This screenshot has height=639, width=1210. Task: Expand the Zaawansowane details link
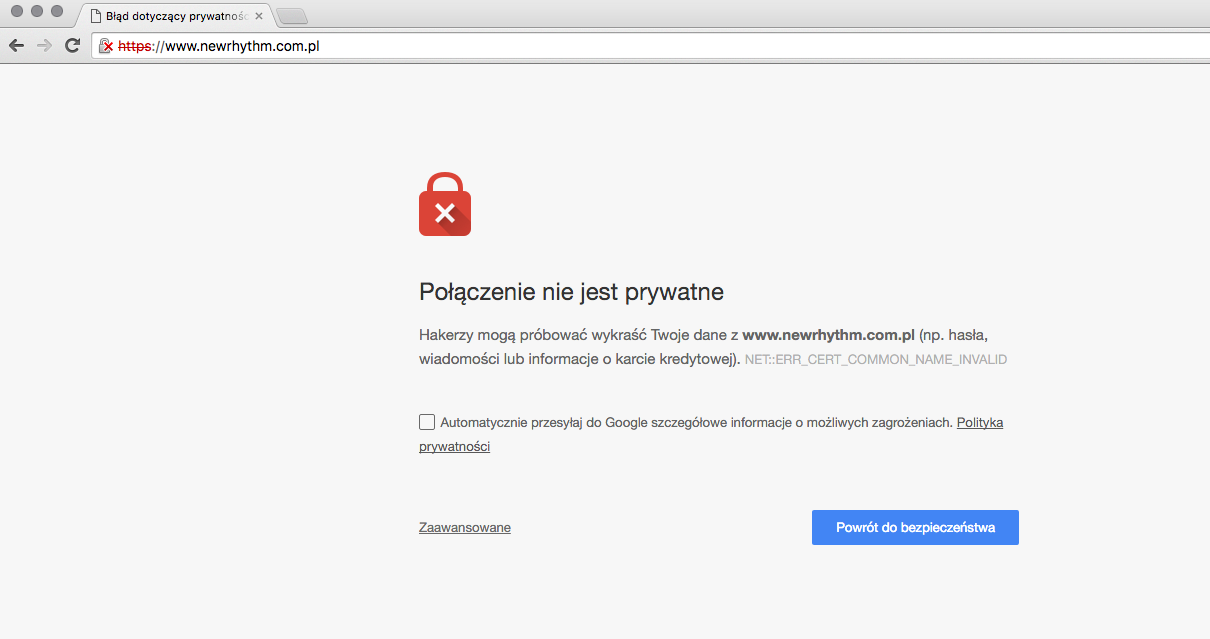point(465,528)
